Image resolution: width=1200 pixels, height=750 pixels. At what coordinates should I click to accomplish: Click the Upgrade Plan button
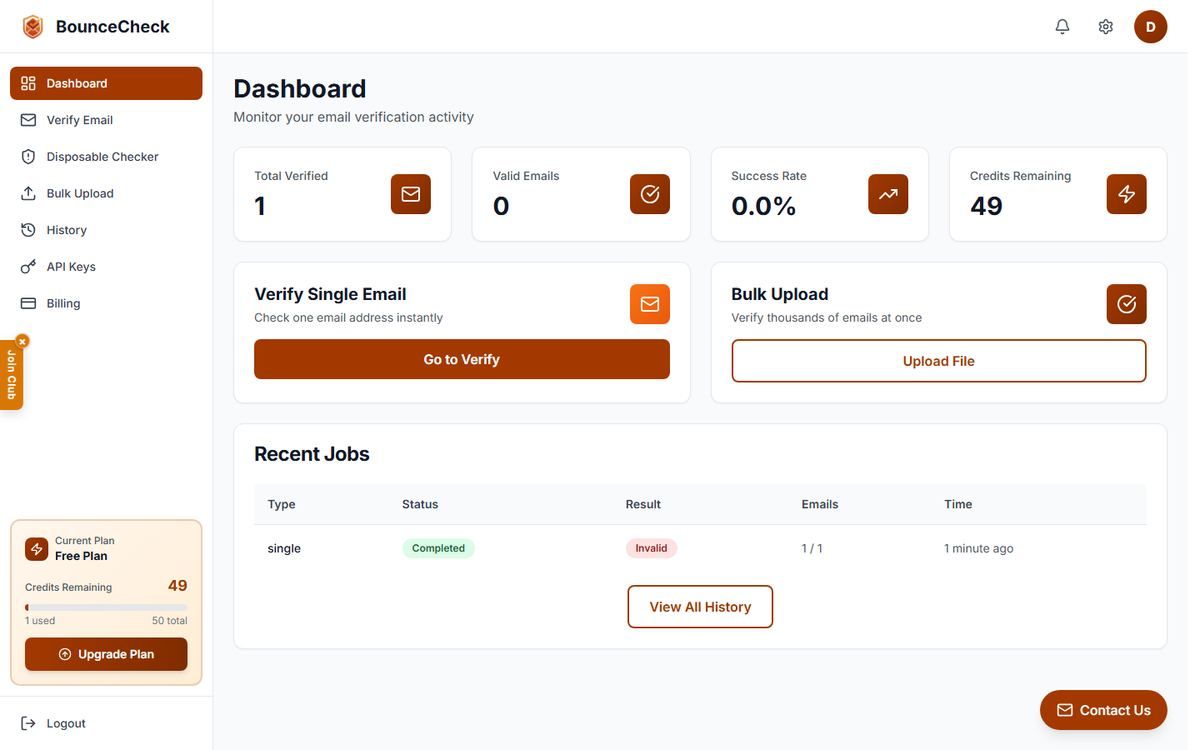[106, 654]
